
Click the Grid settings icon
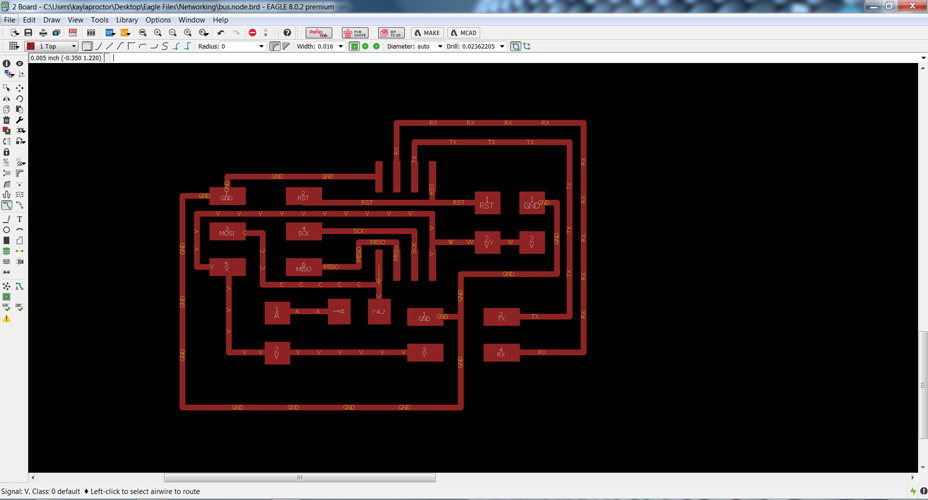click(14, 46)
